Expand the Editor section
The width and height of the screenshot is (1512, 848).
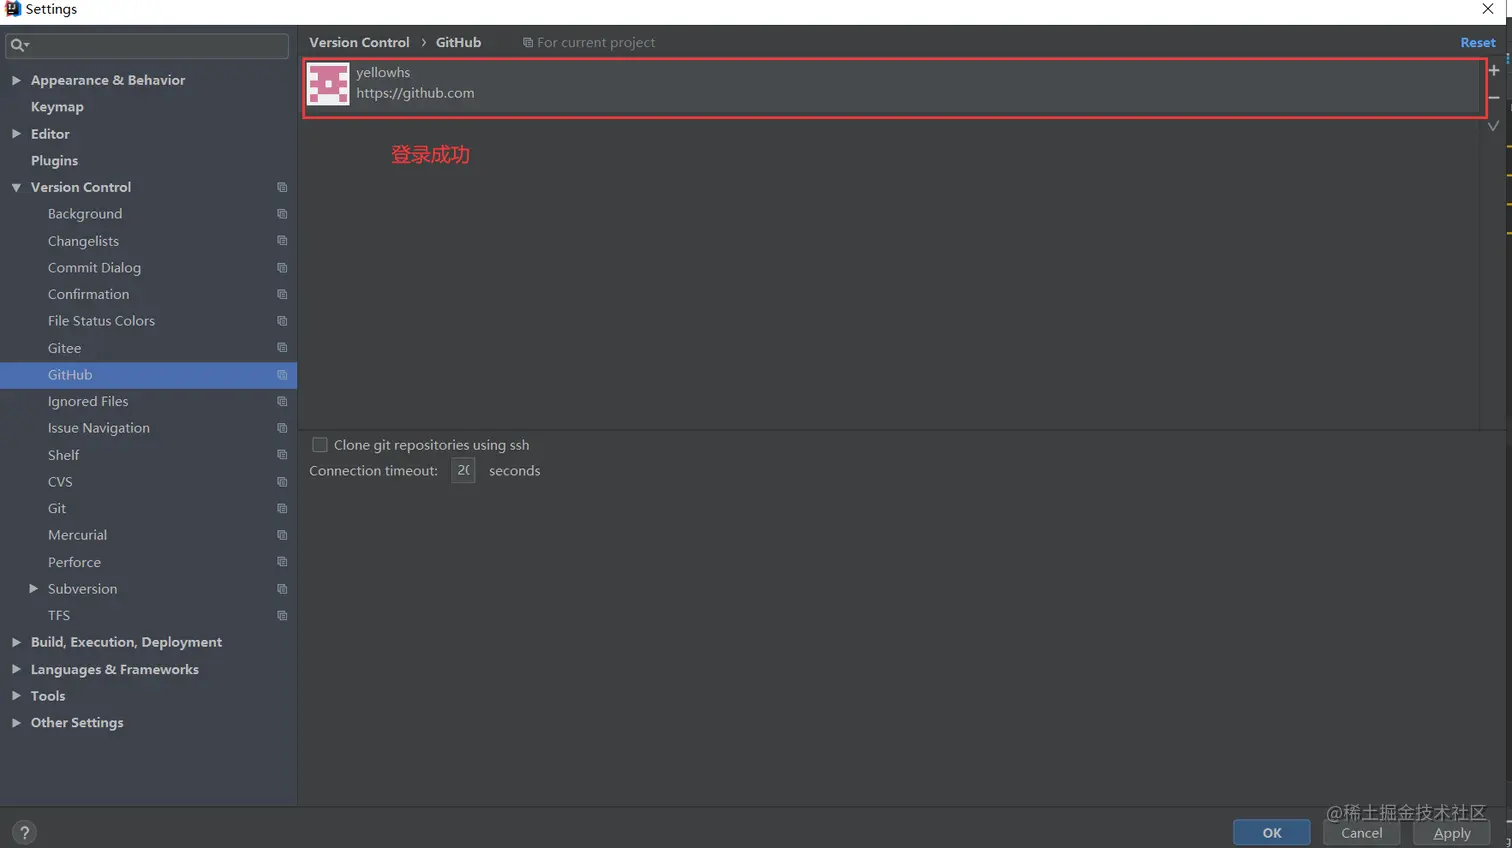tap(16, 133)
